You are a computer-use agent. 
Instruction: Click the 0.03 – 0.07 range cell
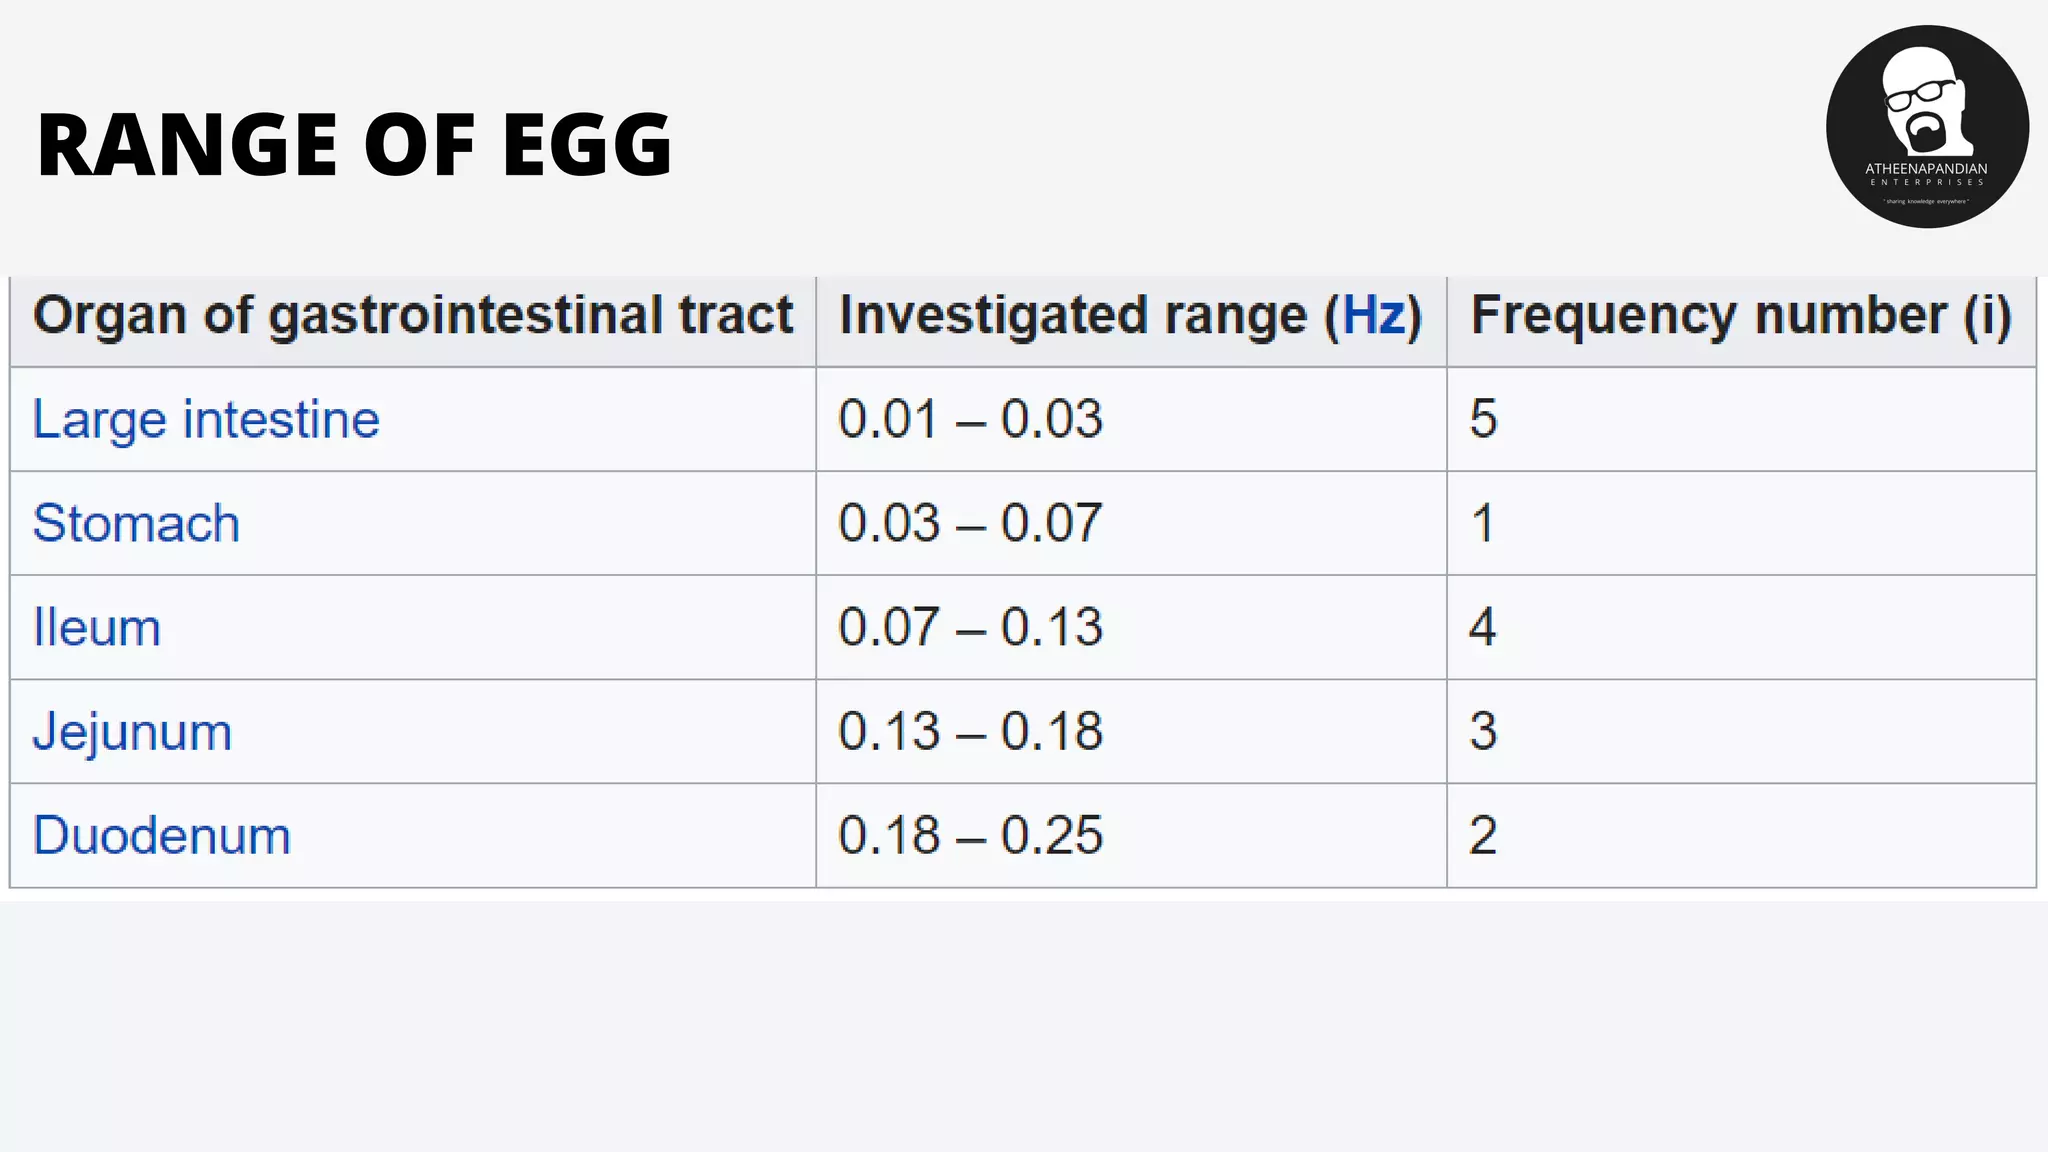point(970,523)
